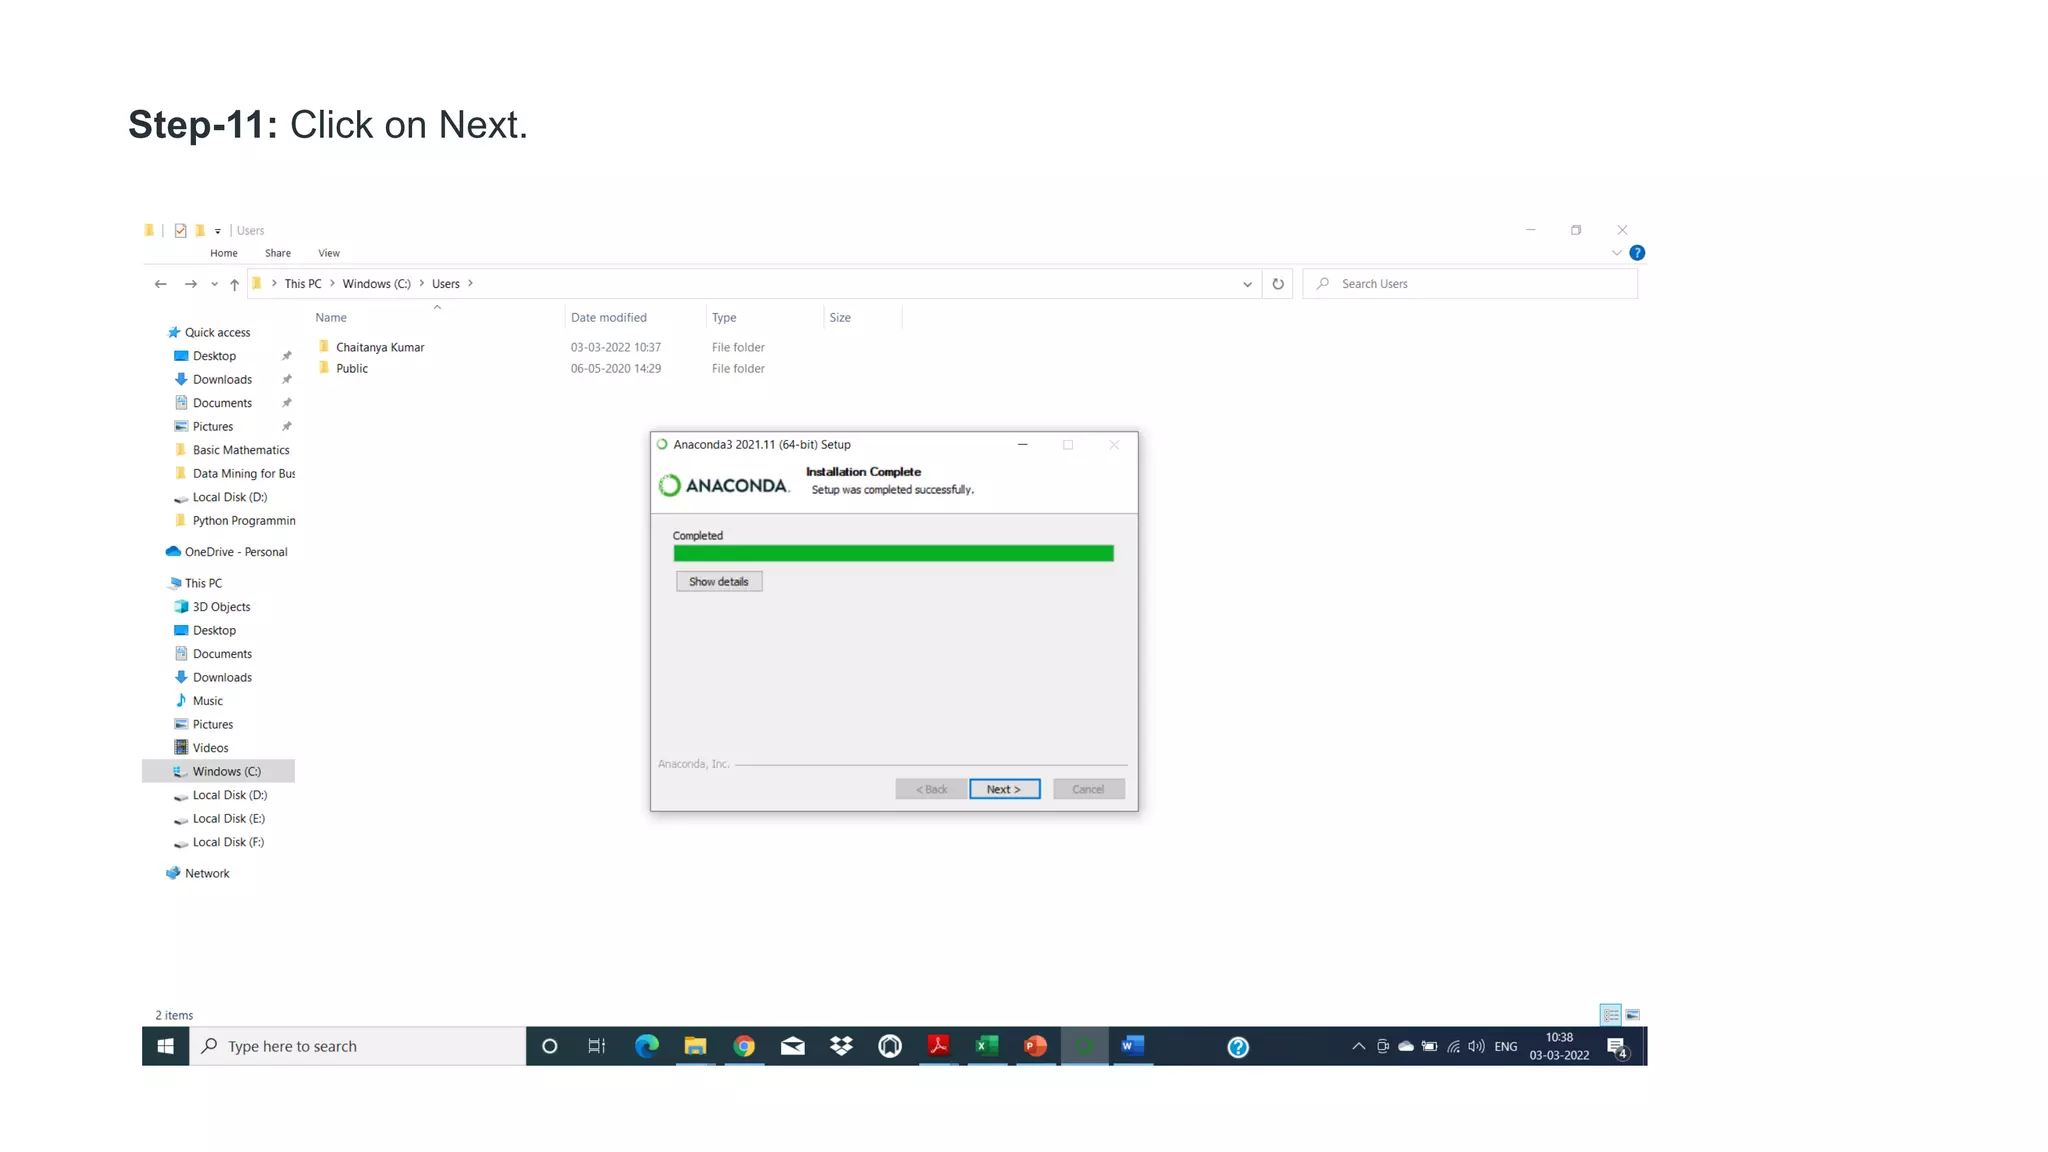Viewport: 2048px width, 1152px height.
Task: Click the File Explorer help icon
Action: [1637, 253]
